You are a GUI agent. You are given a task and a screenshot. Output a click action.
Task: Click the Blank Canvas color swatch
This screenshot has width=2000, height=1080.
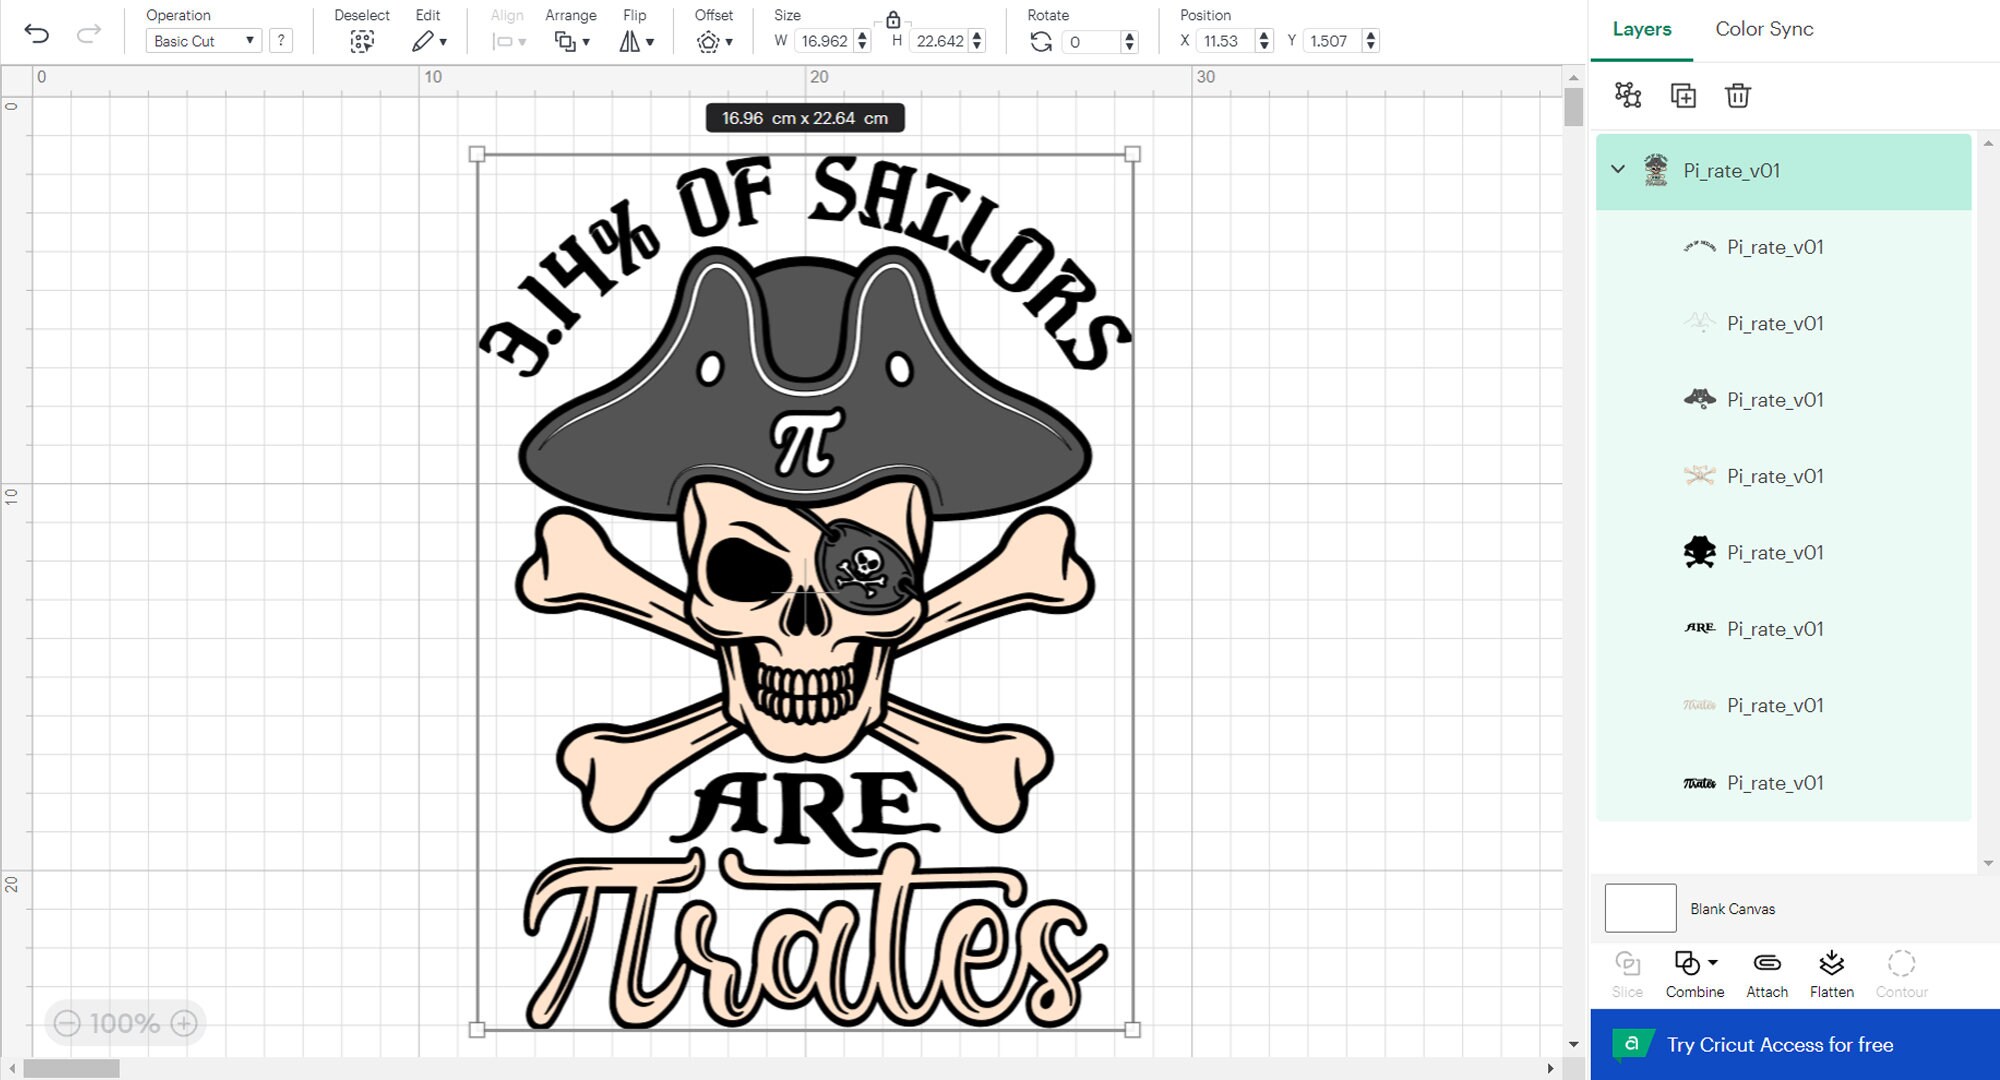pos(1640,908)
